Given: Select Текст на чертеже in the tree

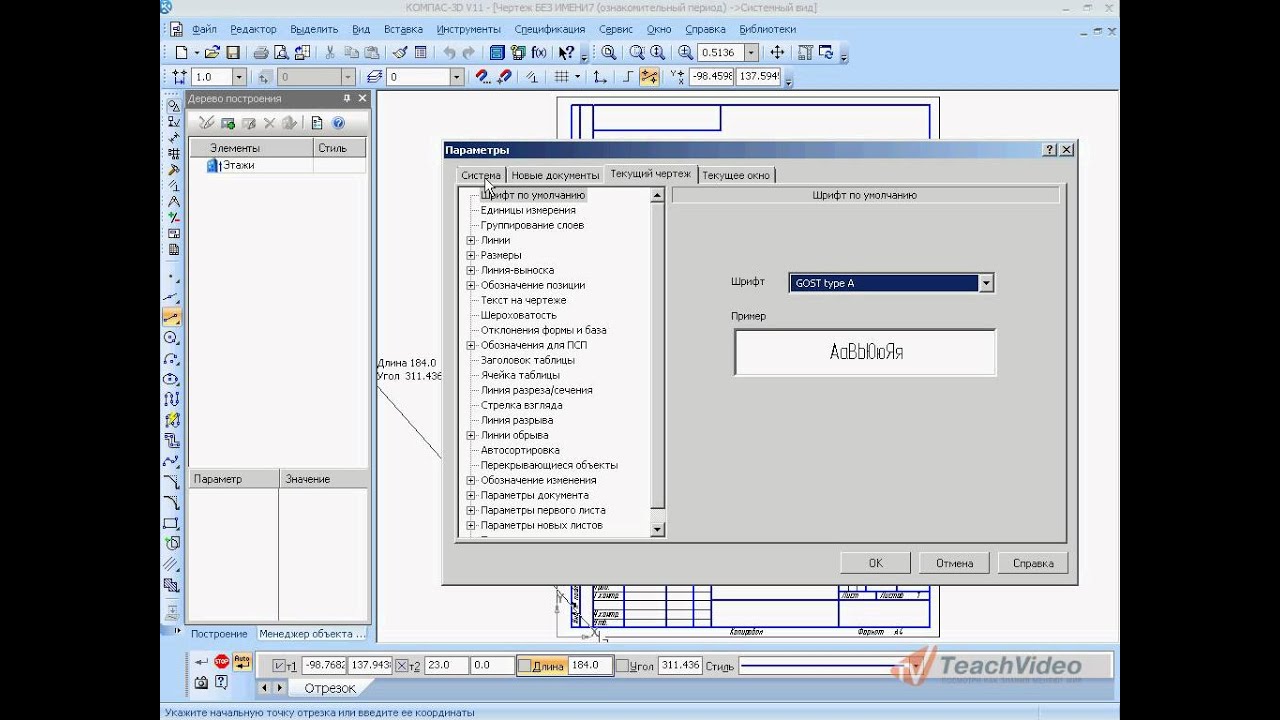Looking at the screenshot, I should (523, 300).
